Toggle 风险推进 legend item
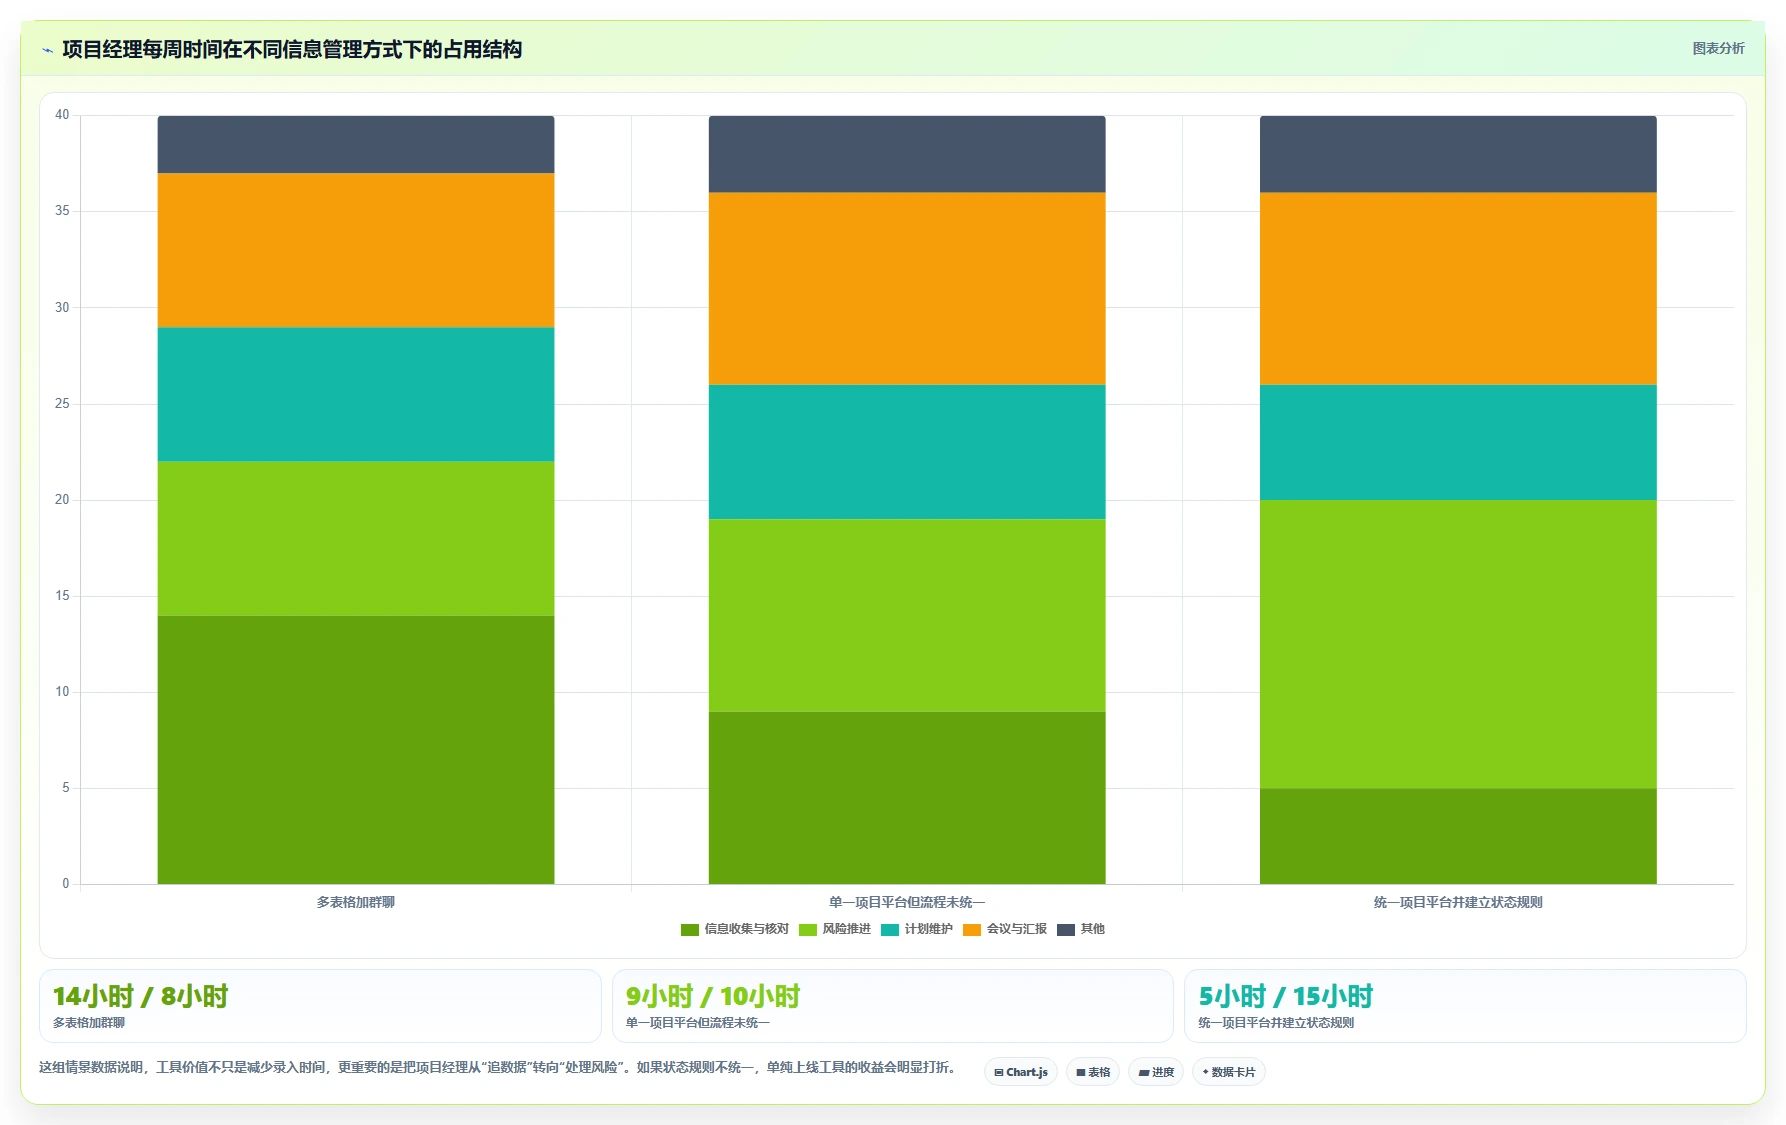 pos(835,929)
